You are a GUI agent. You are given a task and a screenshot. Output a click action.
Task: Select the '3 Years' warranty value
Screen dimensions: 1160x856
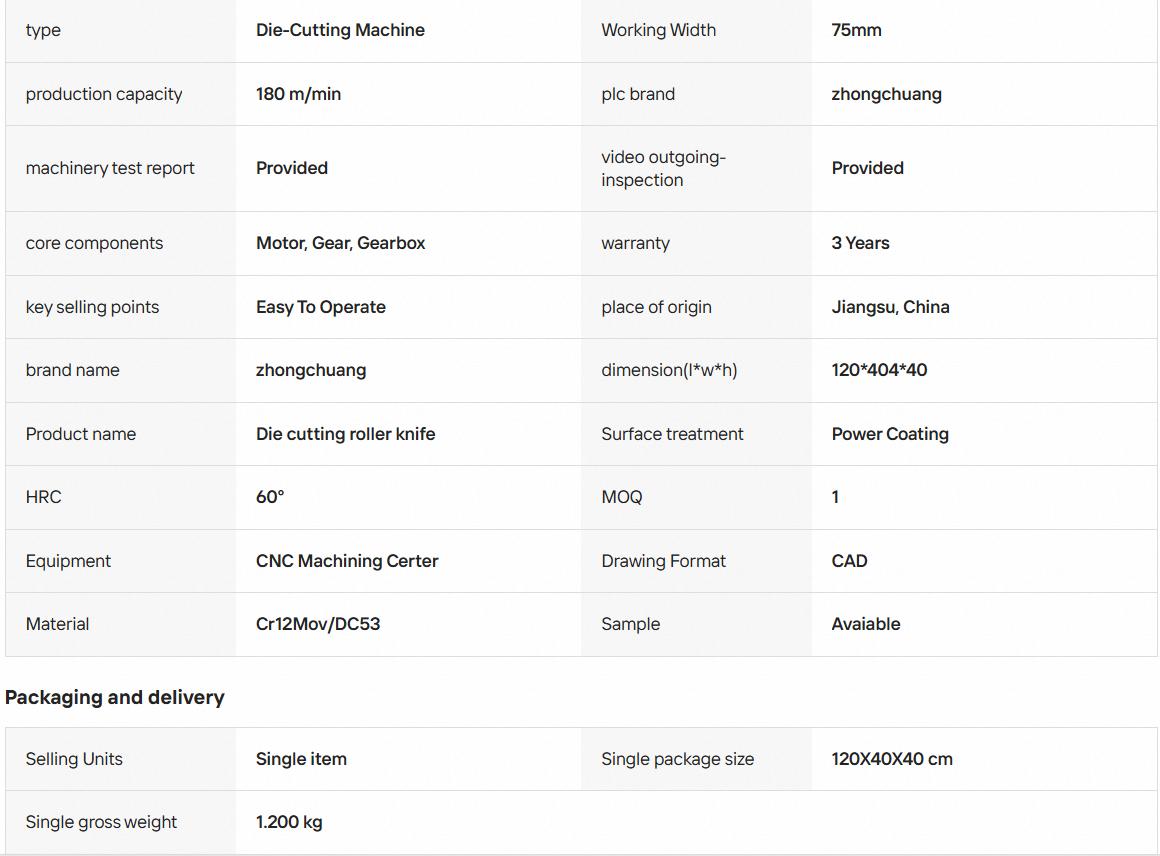pos(860,243)
